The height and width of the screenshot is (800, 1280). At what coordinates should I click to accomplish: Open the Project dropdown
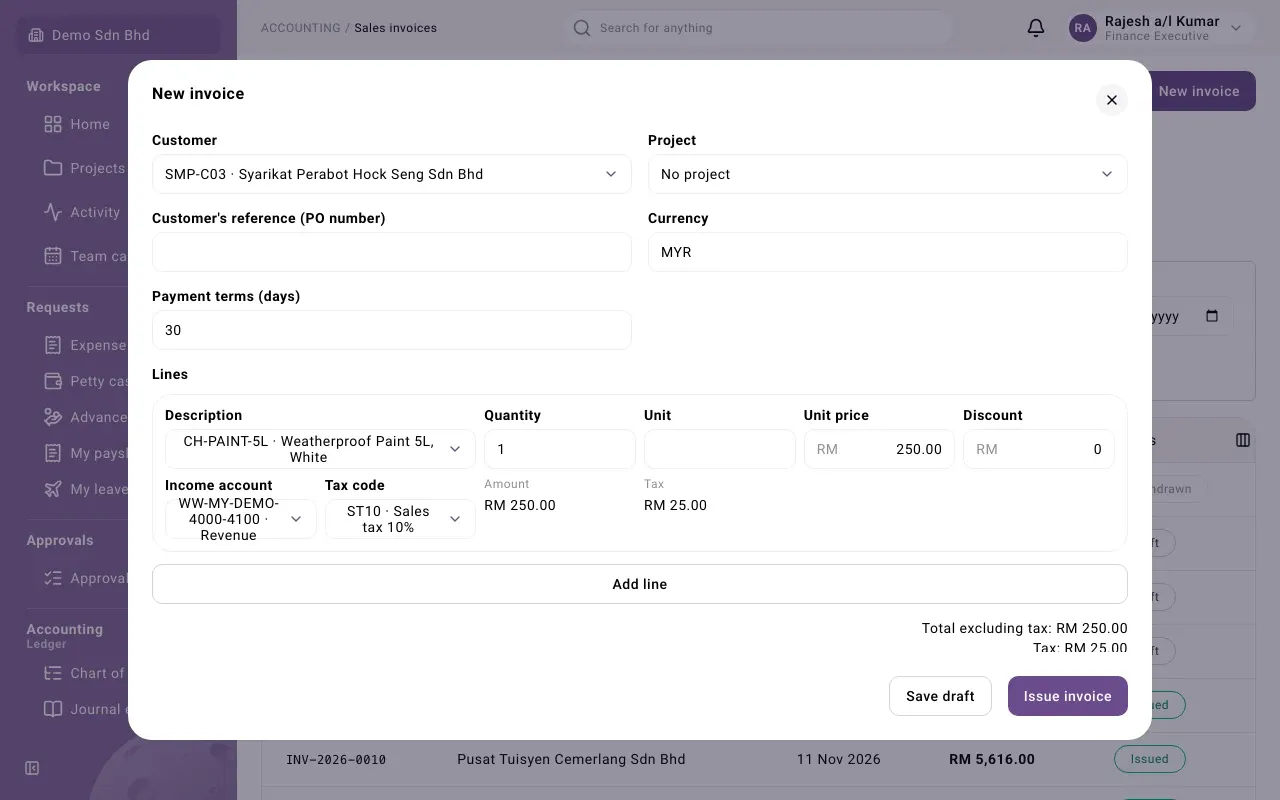point(888,174)
